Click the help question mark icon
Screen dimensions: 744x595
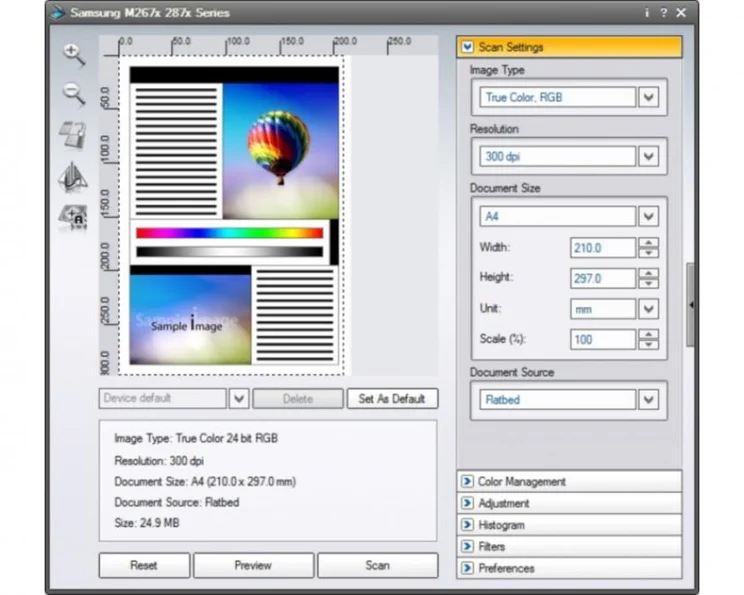pos(663,13)
